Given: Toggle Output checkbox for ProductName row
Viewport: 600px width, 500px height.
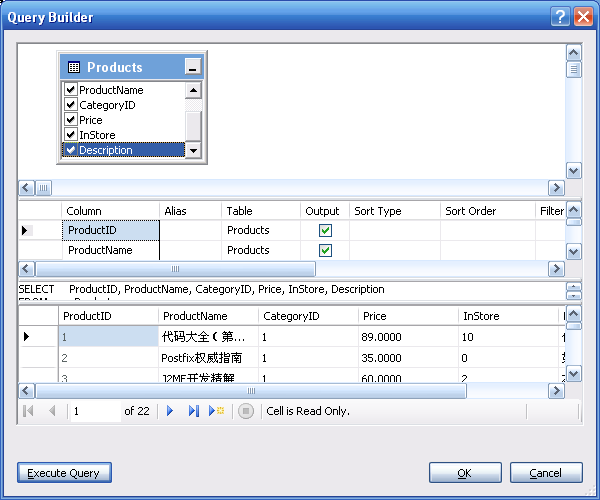Looking at the screenshot, I should (x=325, y=250).
